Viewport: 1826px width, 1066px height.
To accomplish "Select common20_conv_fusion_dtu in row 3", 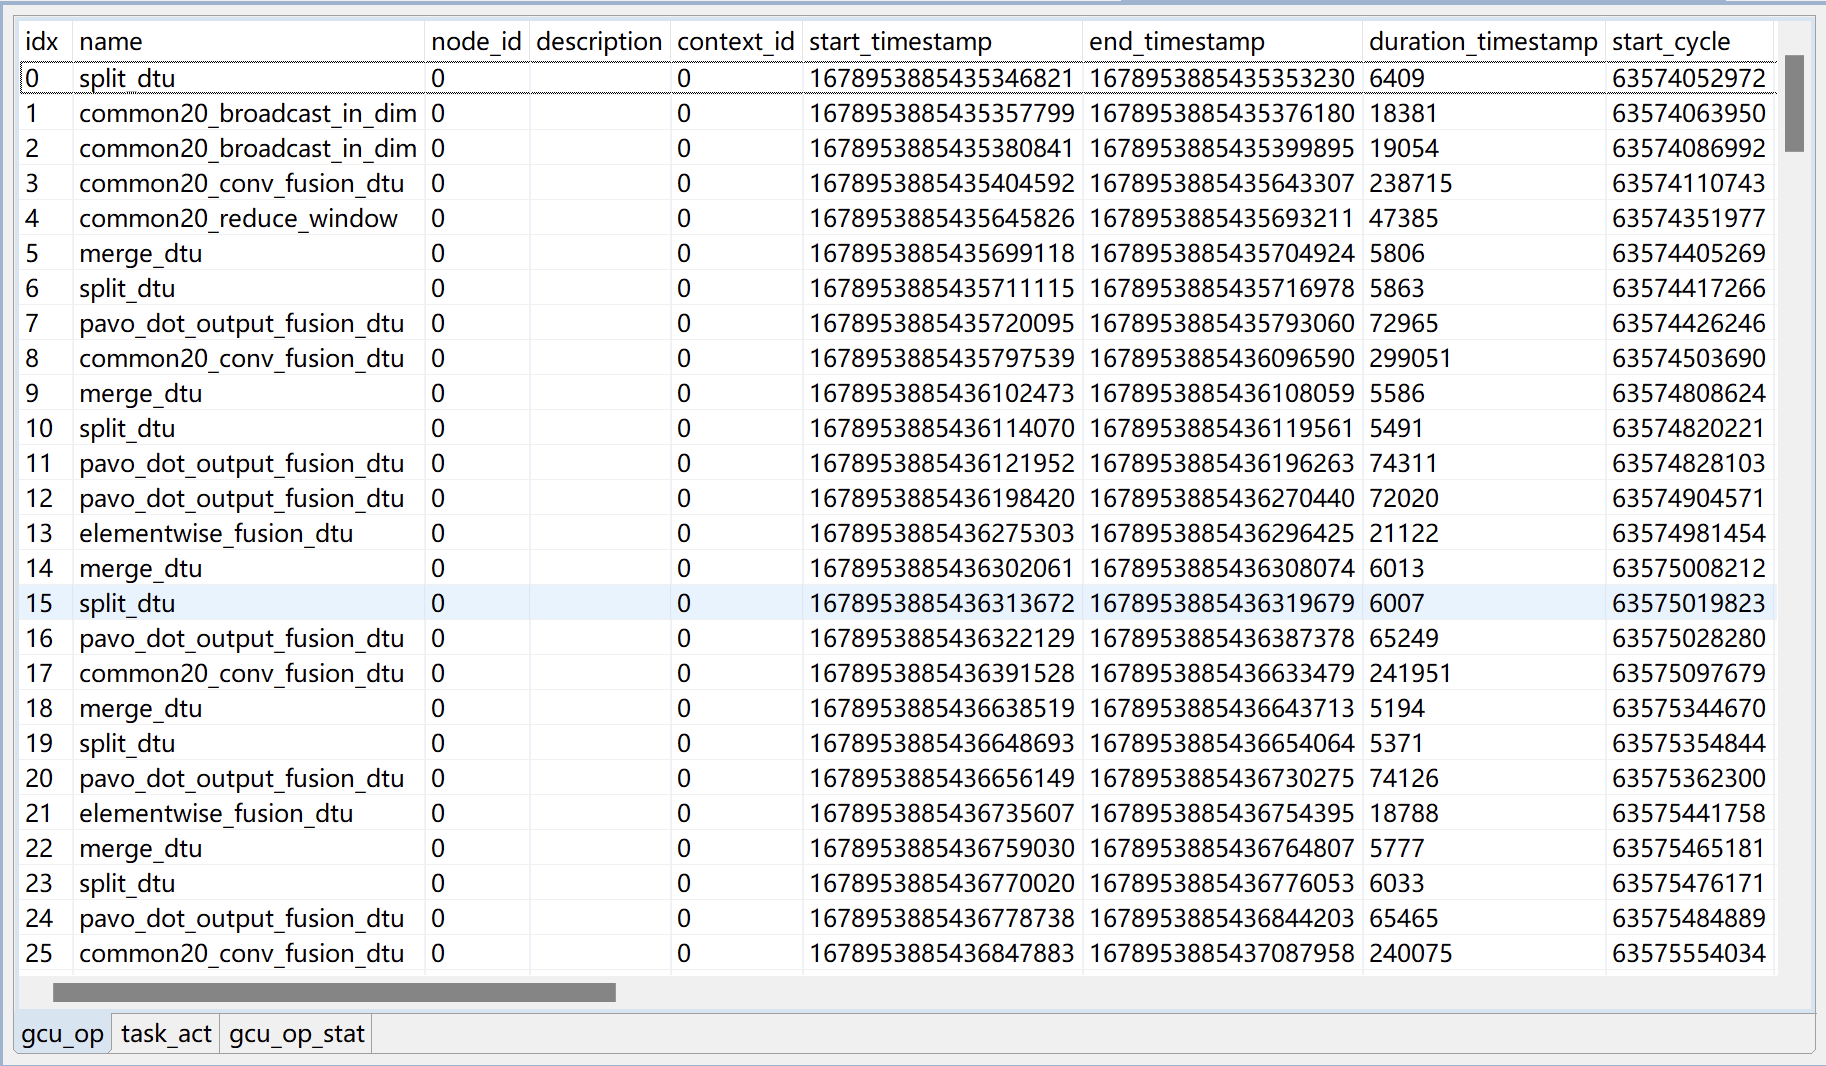I will point(241,183).
